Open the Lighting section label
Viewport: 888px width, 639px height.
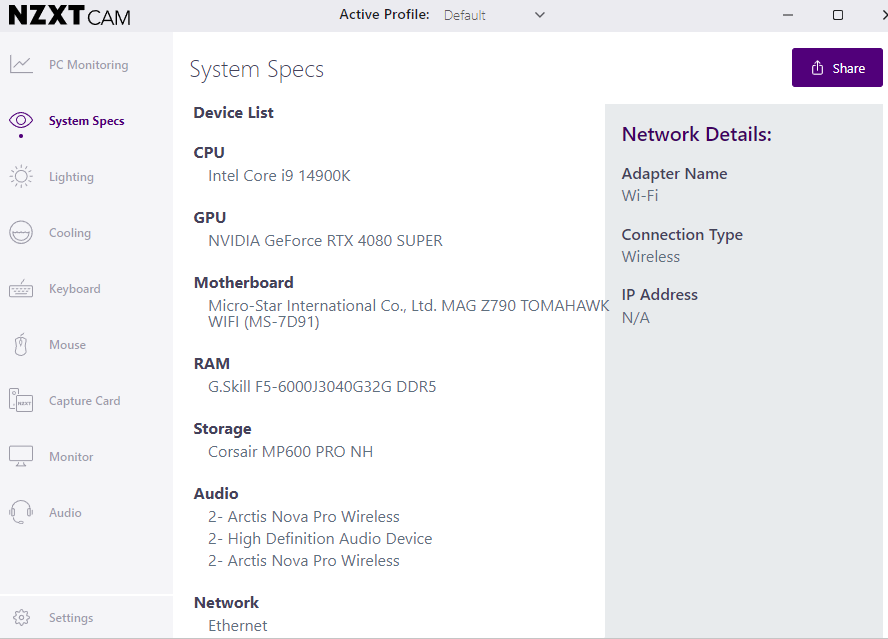point(71,177)
